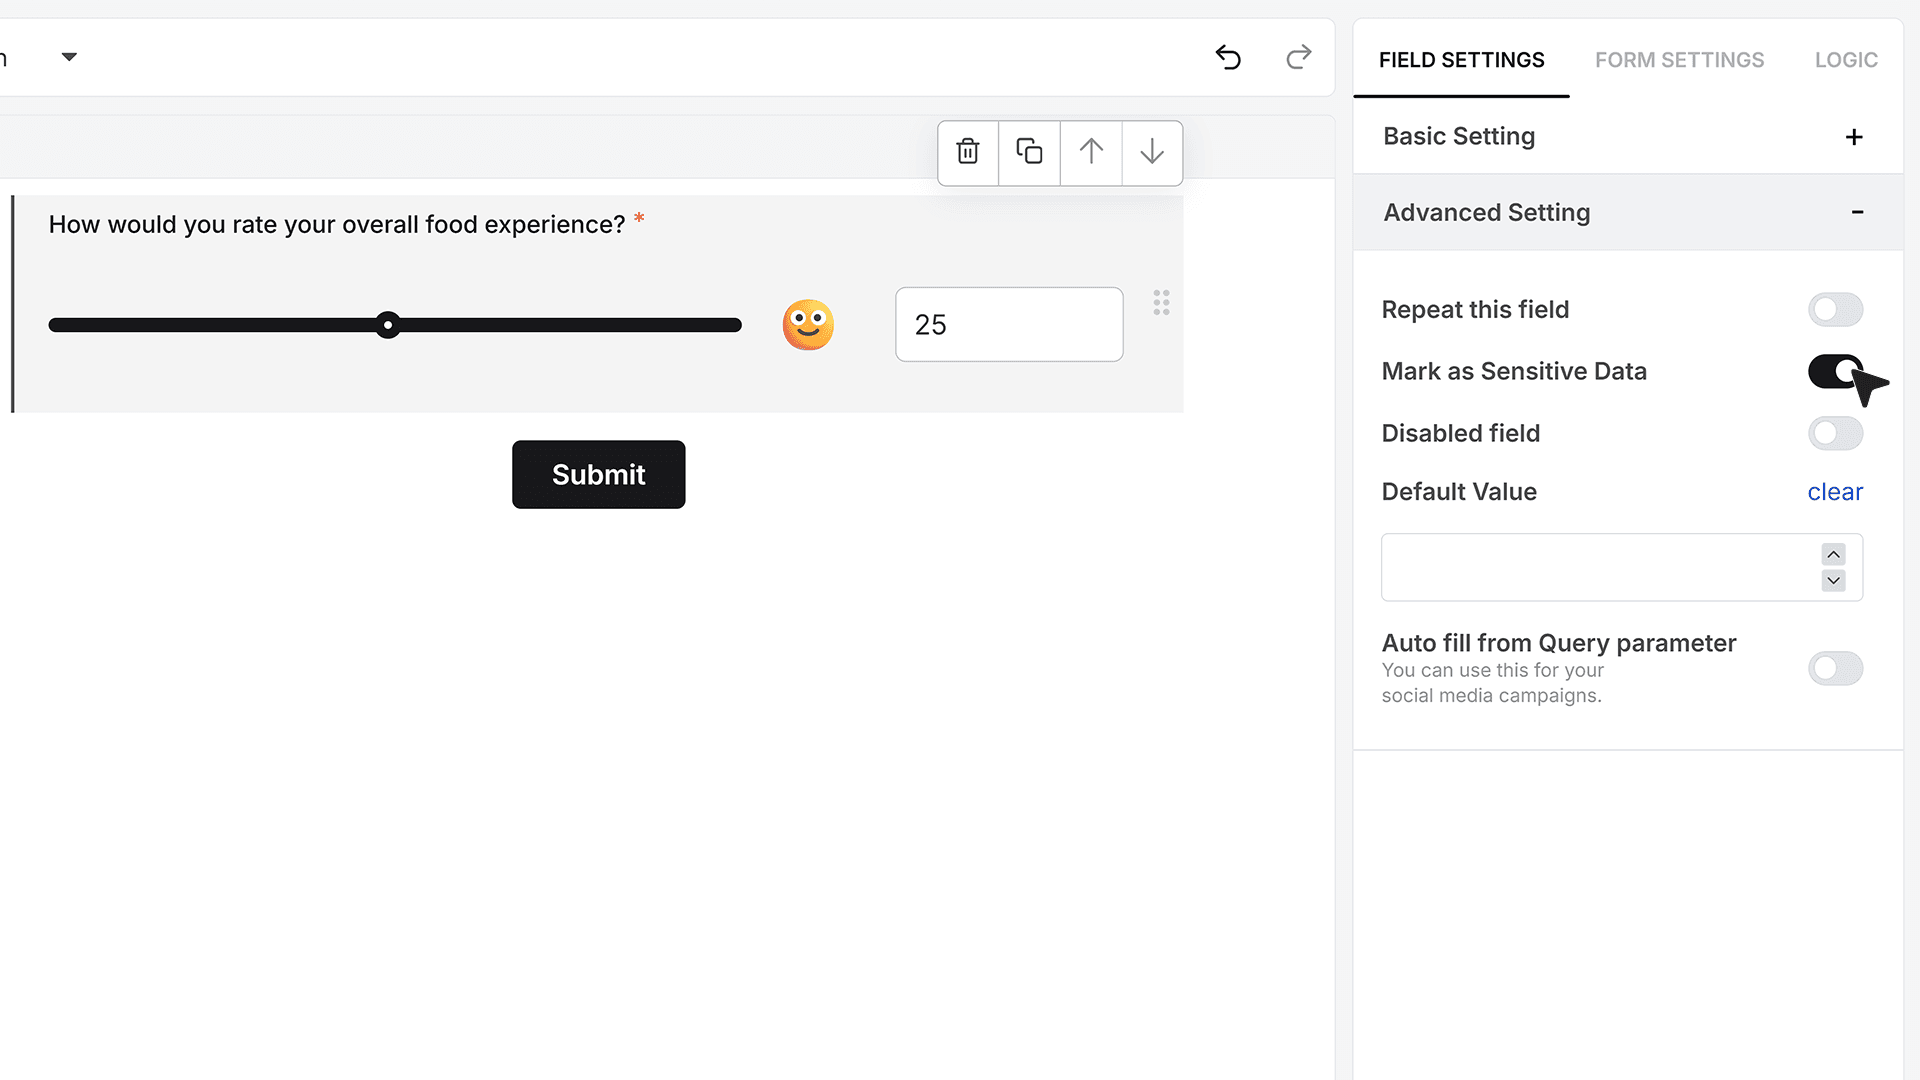
Task: Click the clear link for Default Value
Action: [x=1835, y=492]
